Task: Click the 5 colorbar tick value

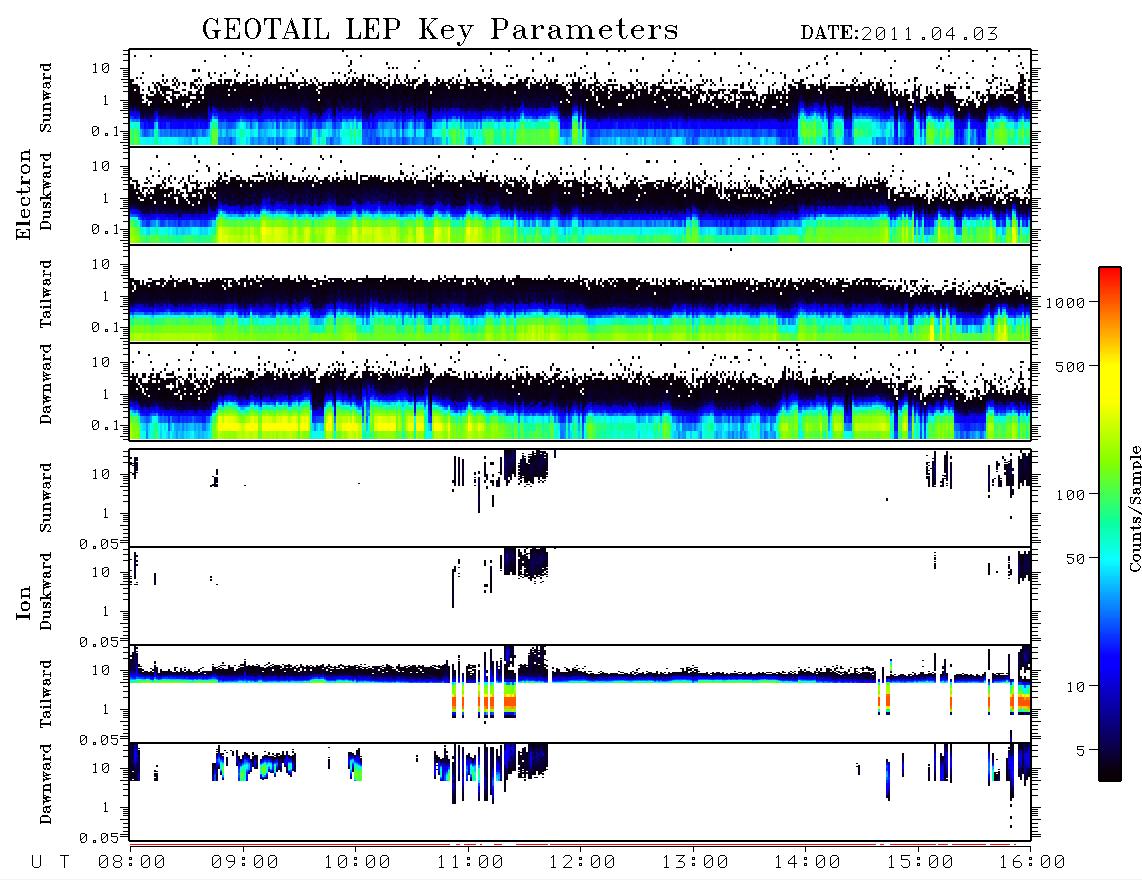Action: tap(1081, 751)
